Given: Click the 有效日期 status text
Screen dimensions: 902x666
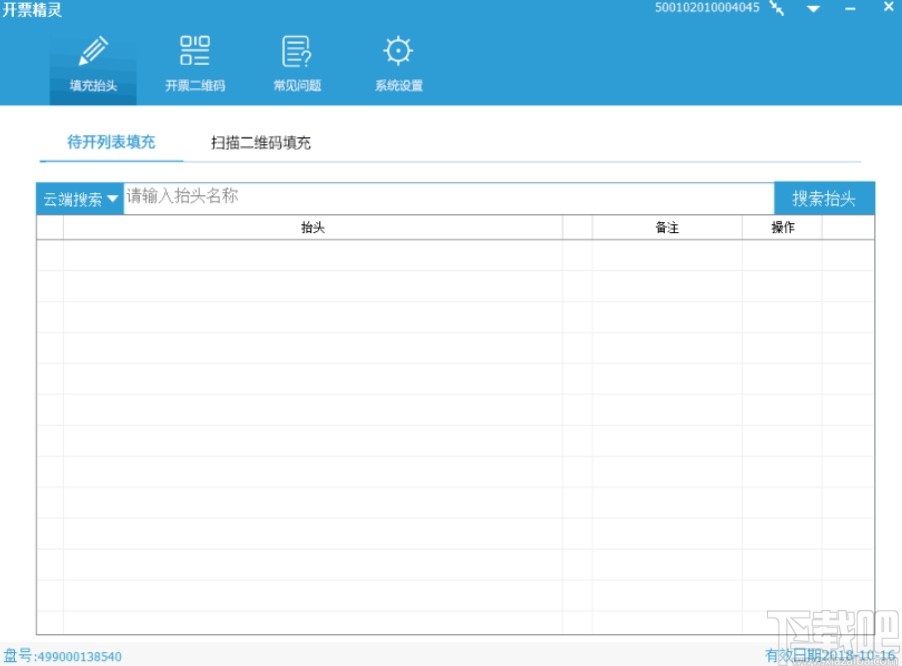Looking at the screenshot, I should (x=830, y=655).
